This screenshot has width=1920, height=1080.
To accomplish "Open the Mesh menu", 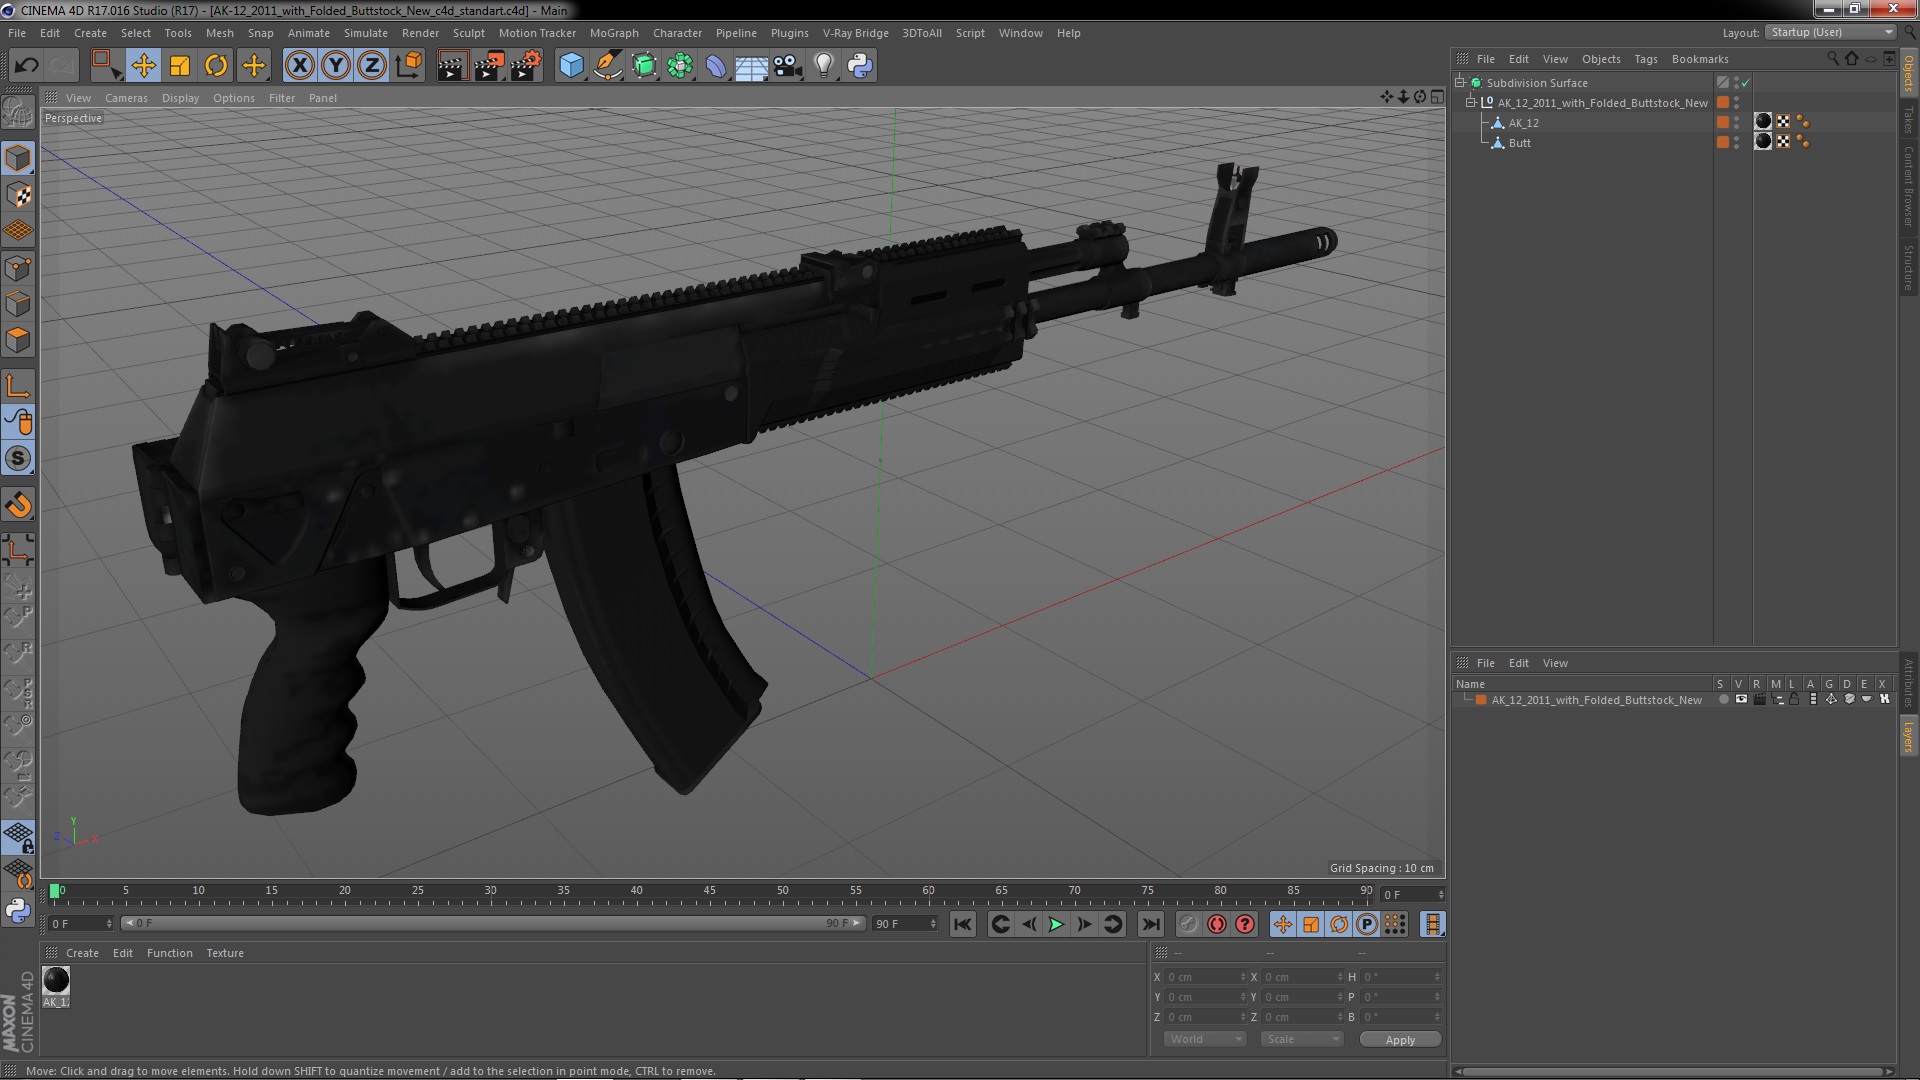I will 219,33.
